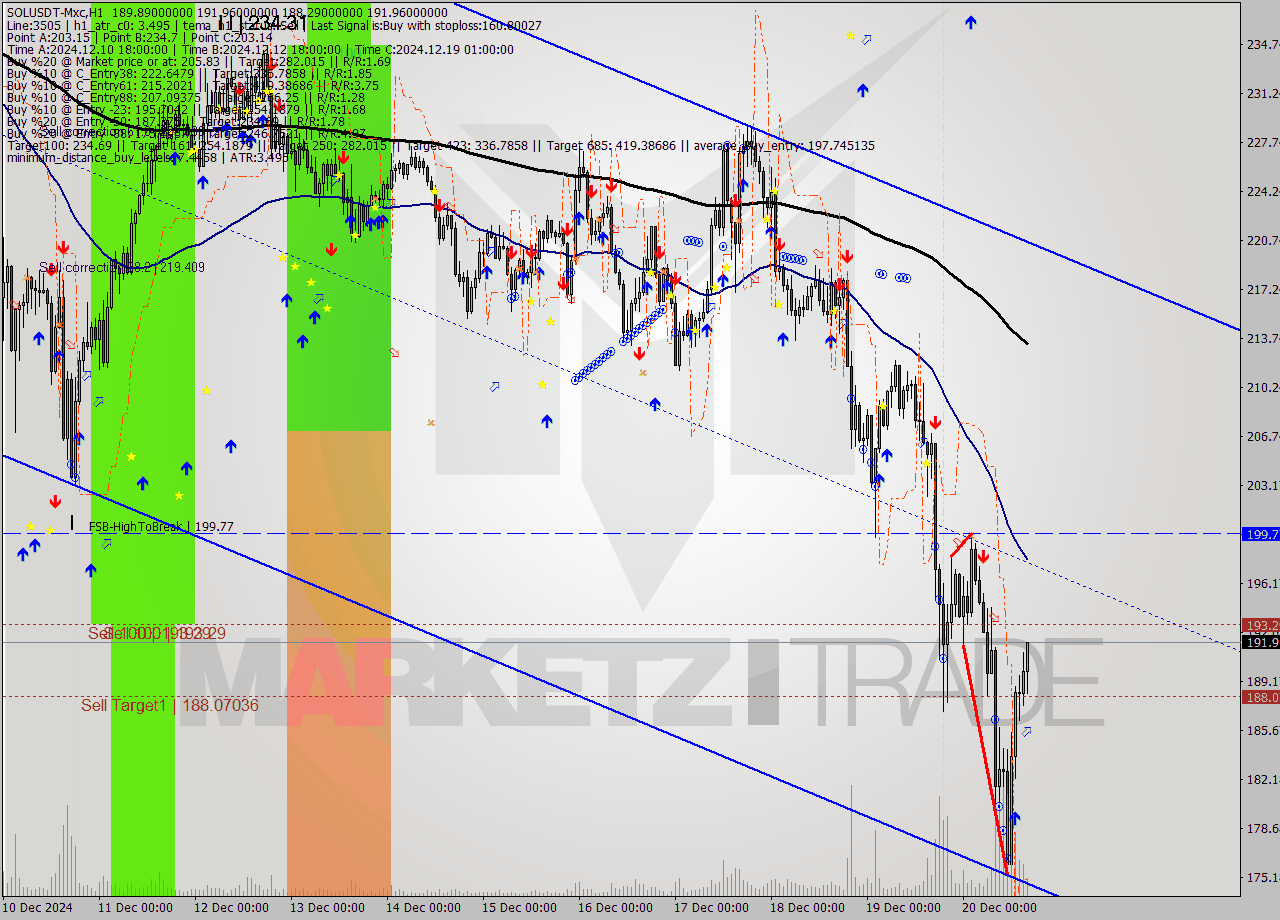Image resolution: width=1280 pixels, height=920 pixels.
Task: Click the 'FSB-HighToBreak | 199.77' label
Action: [161, 526]
